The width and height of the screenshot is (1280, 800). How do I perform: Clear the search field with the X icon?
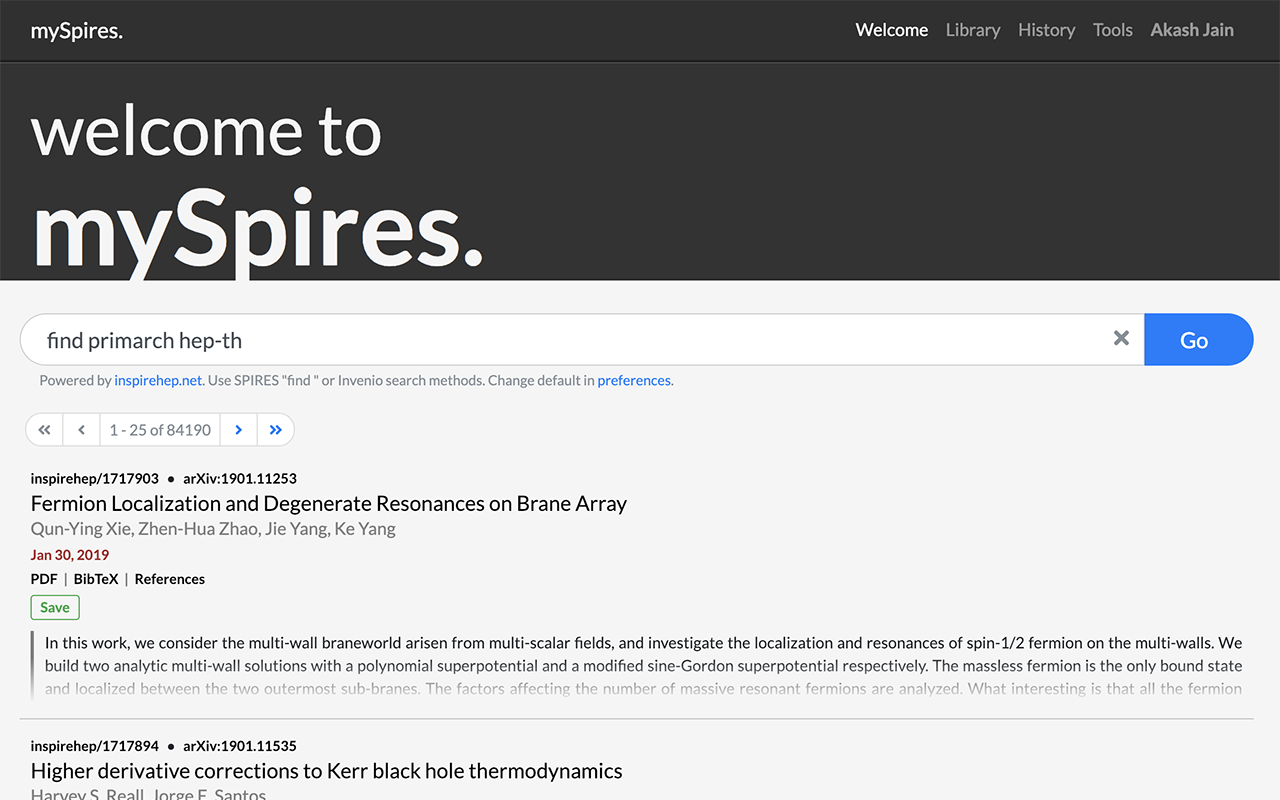coord(1121,339)
